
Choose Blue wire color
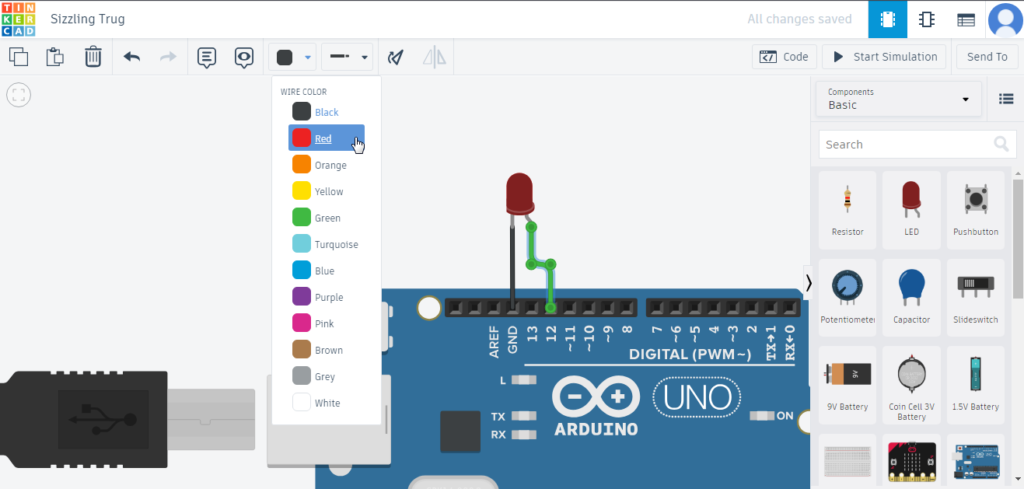point(326,270)
